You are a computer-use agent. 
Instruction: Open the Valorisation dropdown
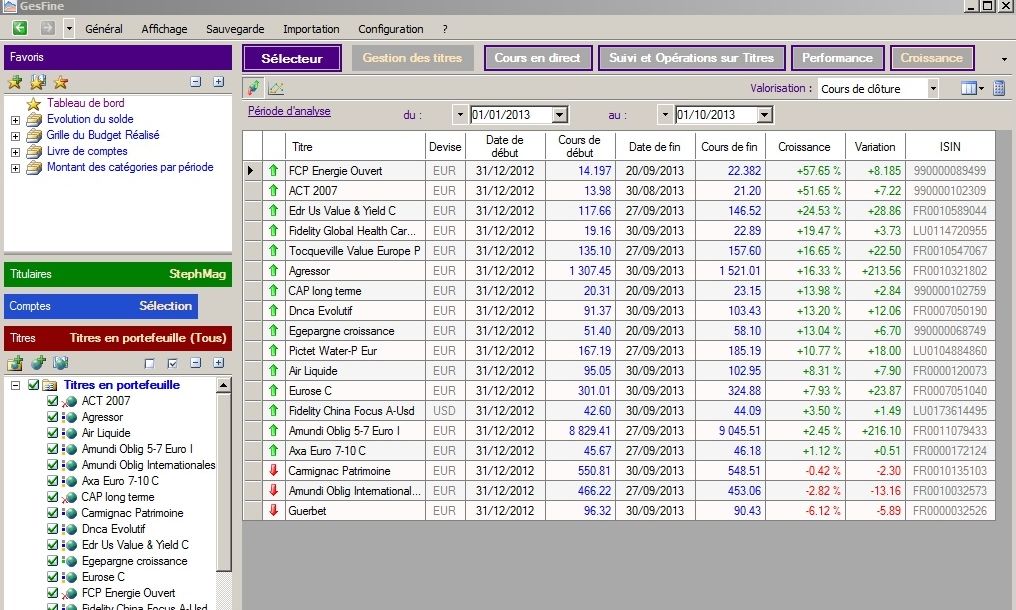932,89
